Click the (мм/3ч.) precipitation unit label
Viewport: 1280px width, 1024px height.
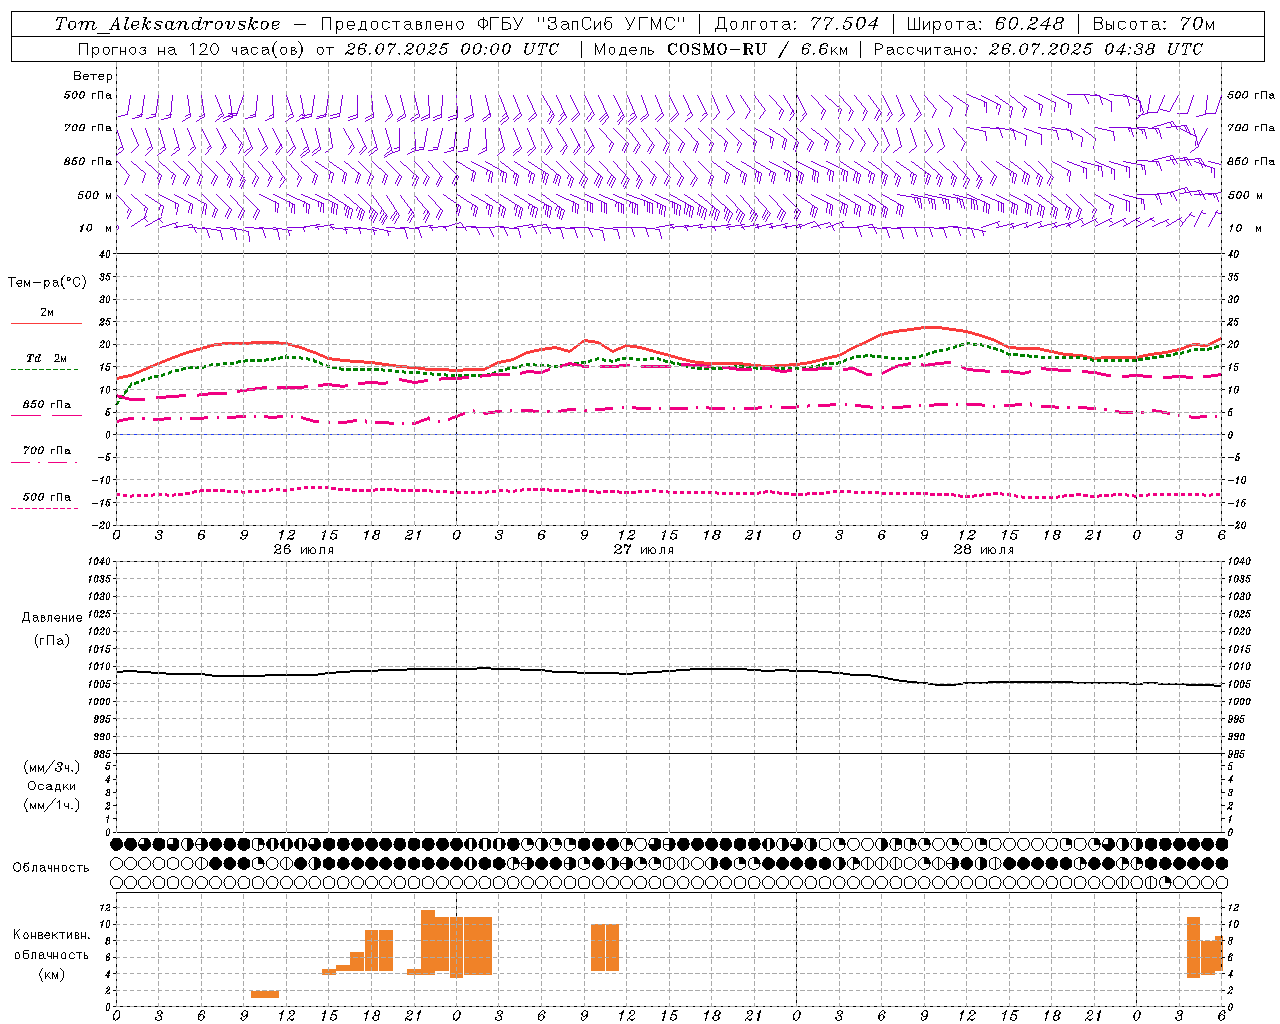point(51,767)
